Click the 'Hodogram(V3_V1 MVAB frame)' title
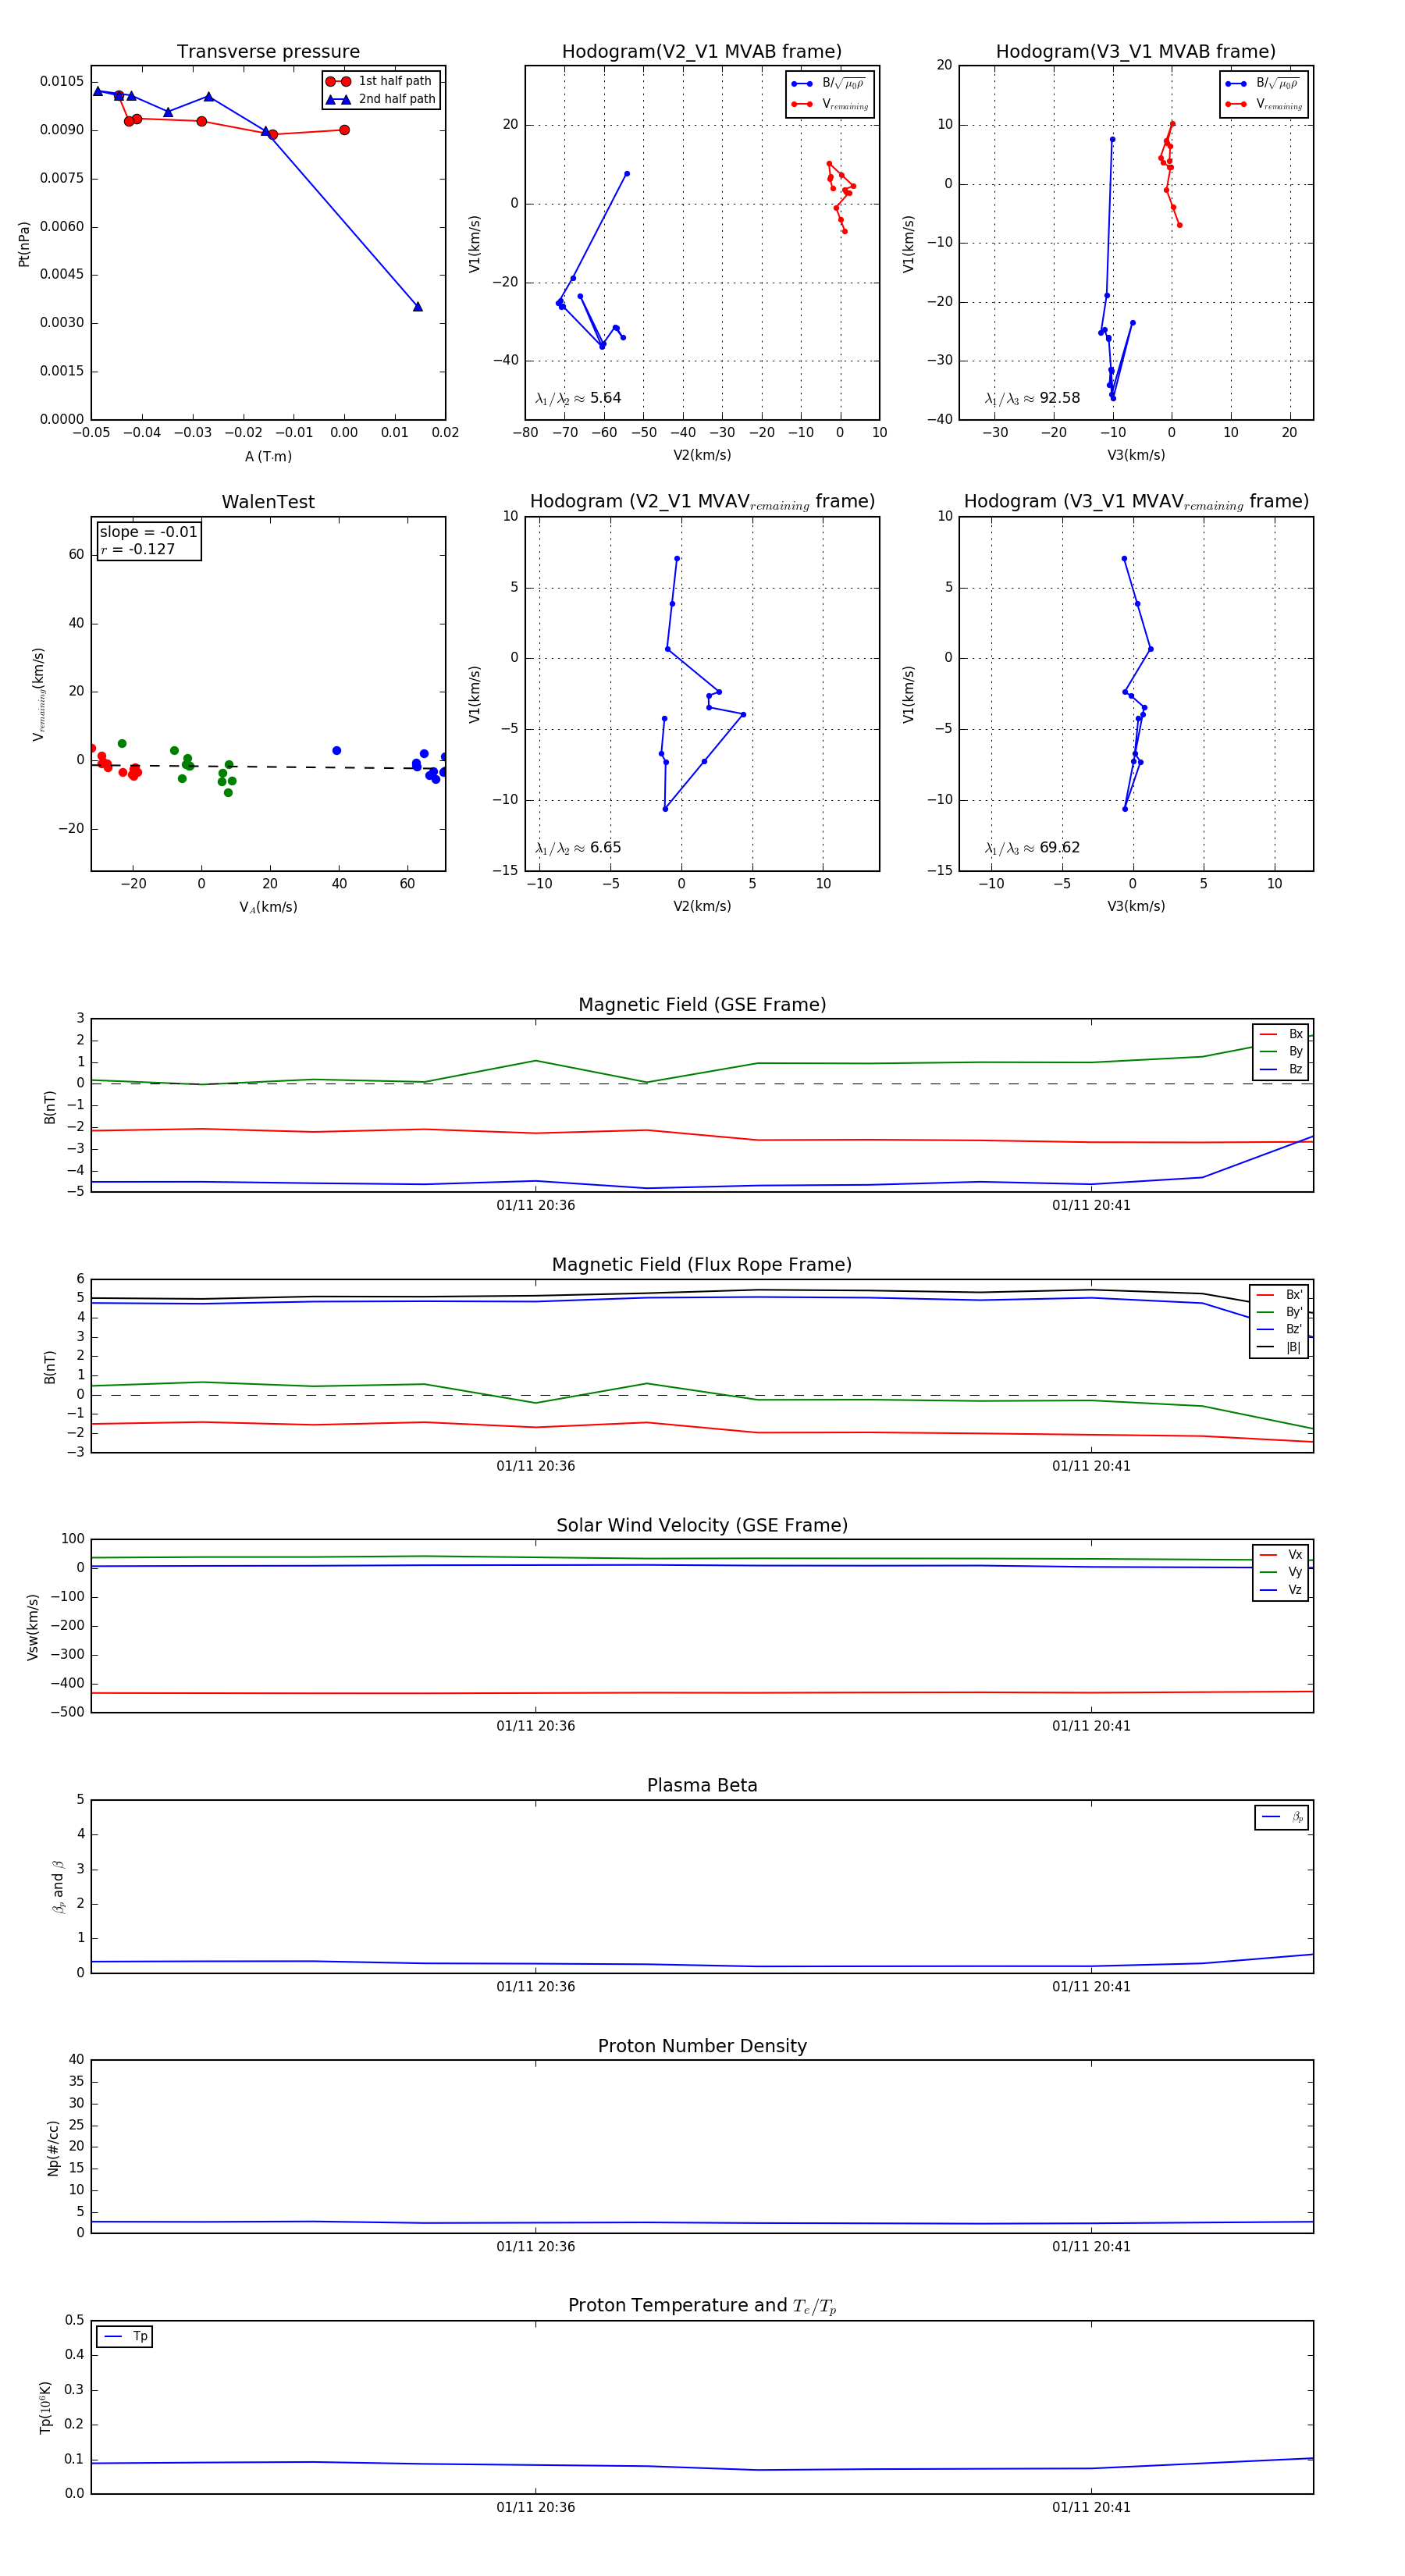This screenshot has height=2576, width=1405. pos(1136,52)
